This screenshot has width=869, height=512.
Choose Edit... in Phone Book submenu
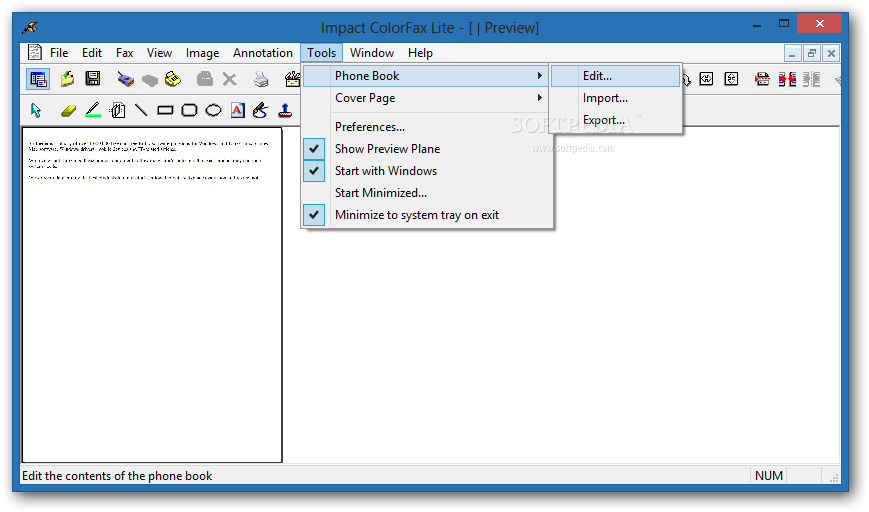click(616, 76)
